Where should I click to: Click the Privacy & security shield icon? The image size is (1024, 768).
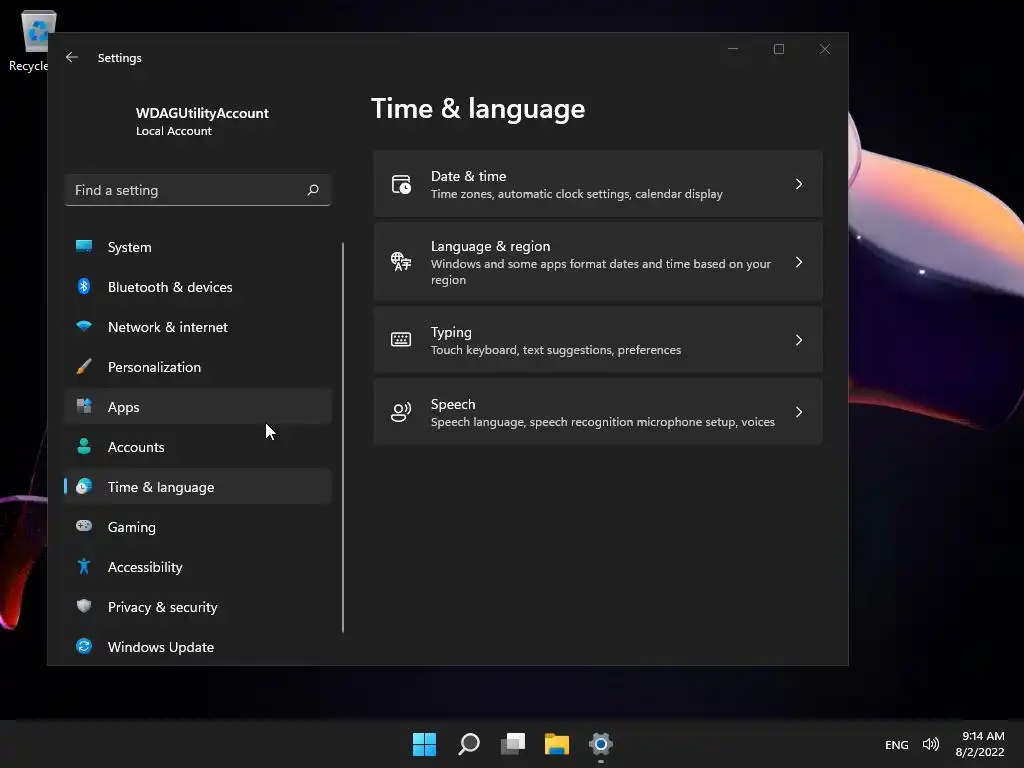[x=84, y=606]
